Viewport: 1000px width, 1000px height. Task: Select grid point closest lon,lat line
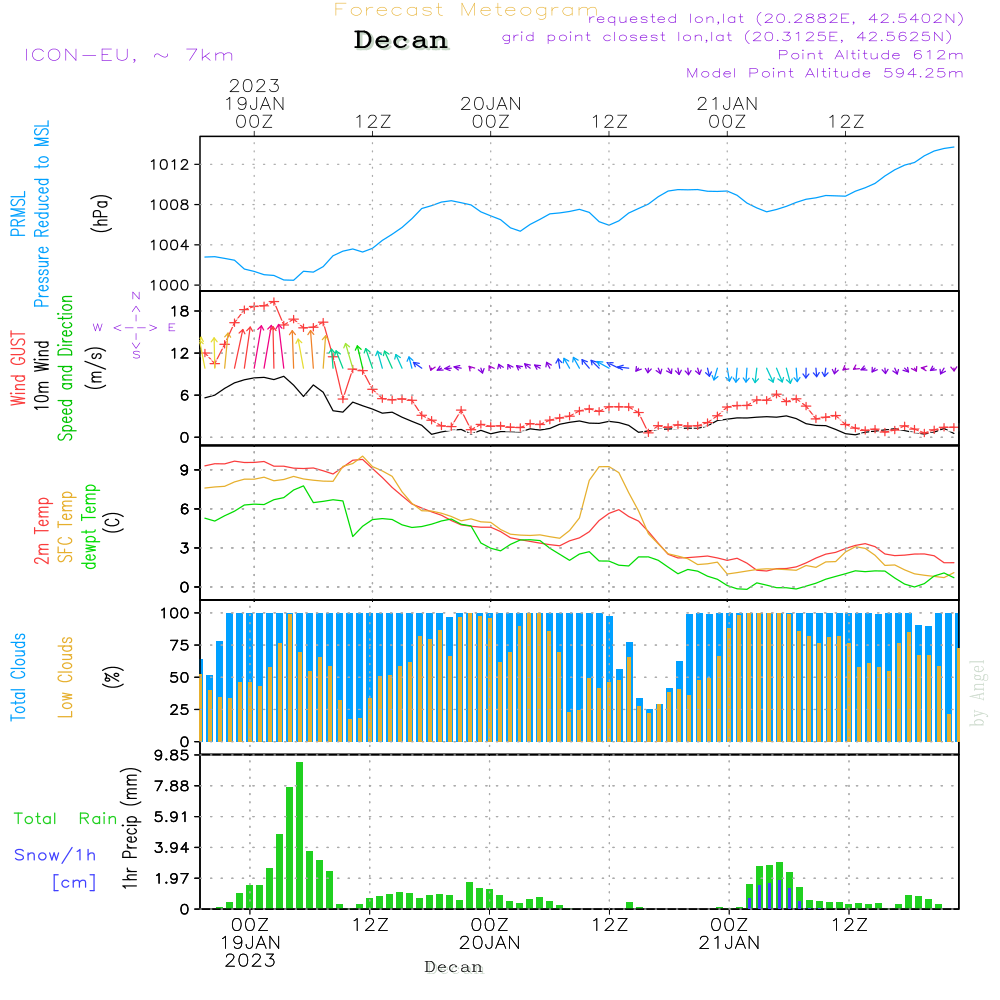(x=726, y=37)
